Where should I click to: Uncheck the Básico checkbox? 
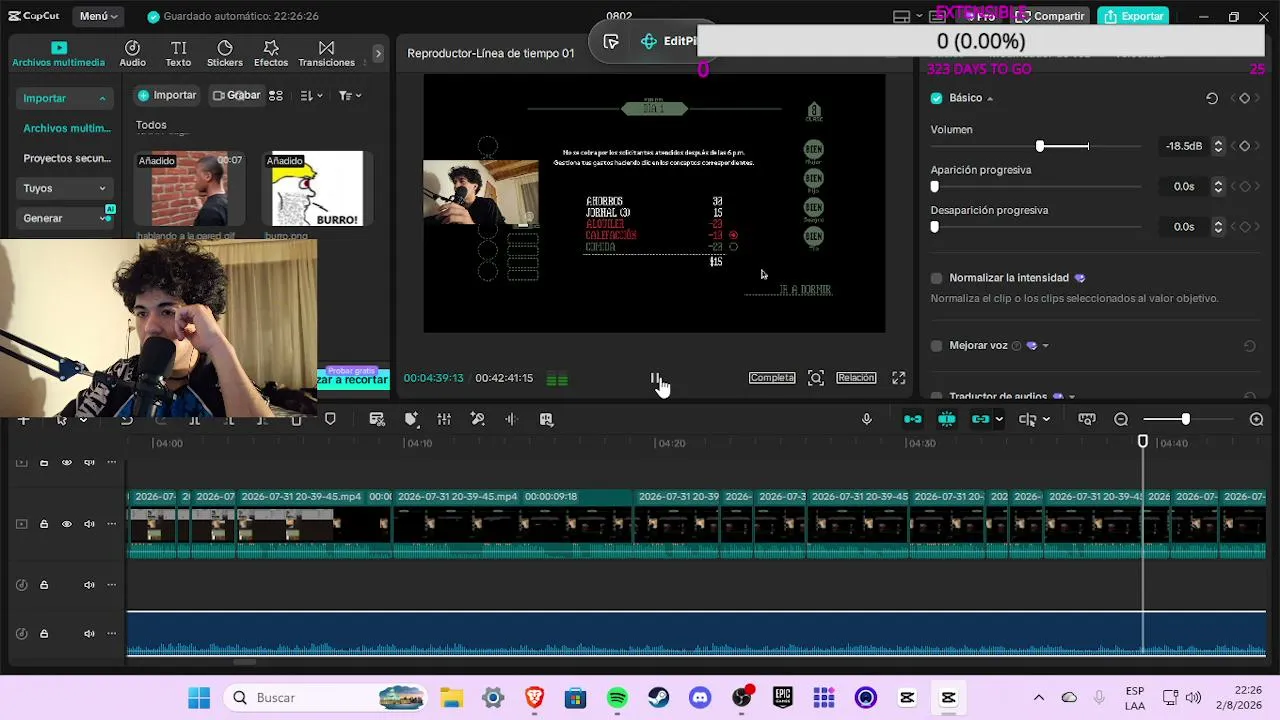click(936, 98)
